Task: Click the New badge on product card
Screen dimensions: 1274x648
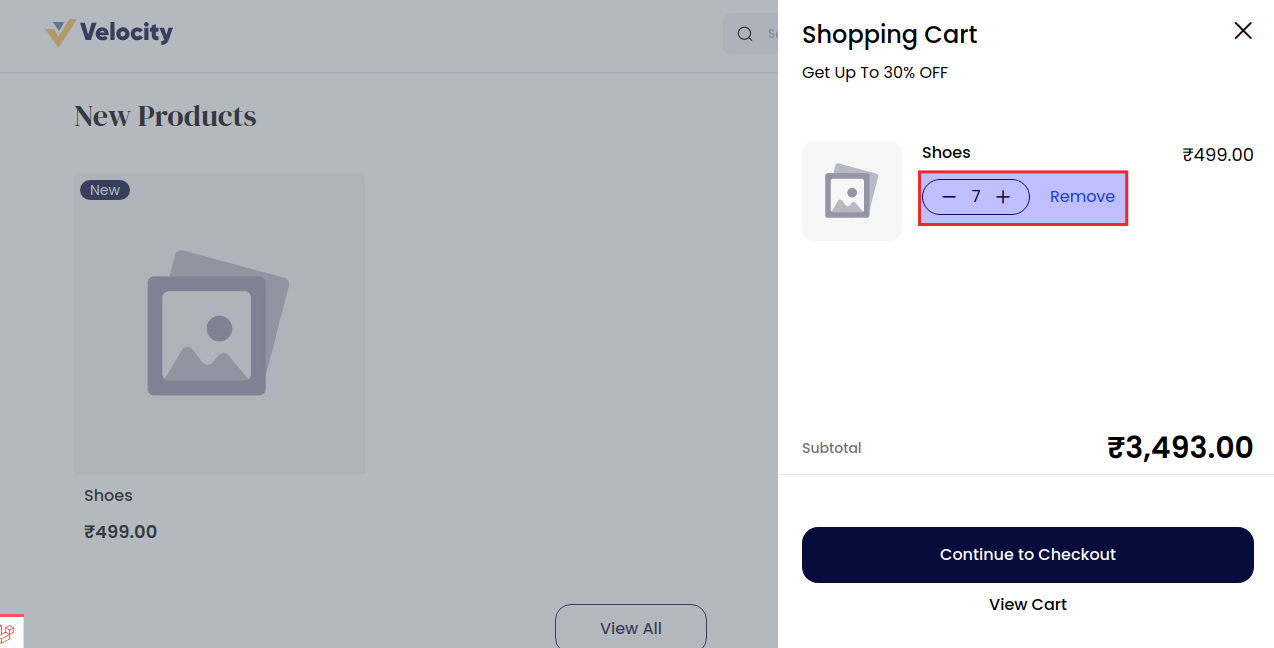Action: 105,190
